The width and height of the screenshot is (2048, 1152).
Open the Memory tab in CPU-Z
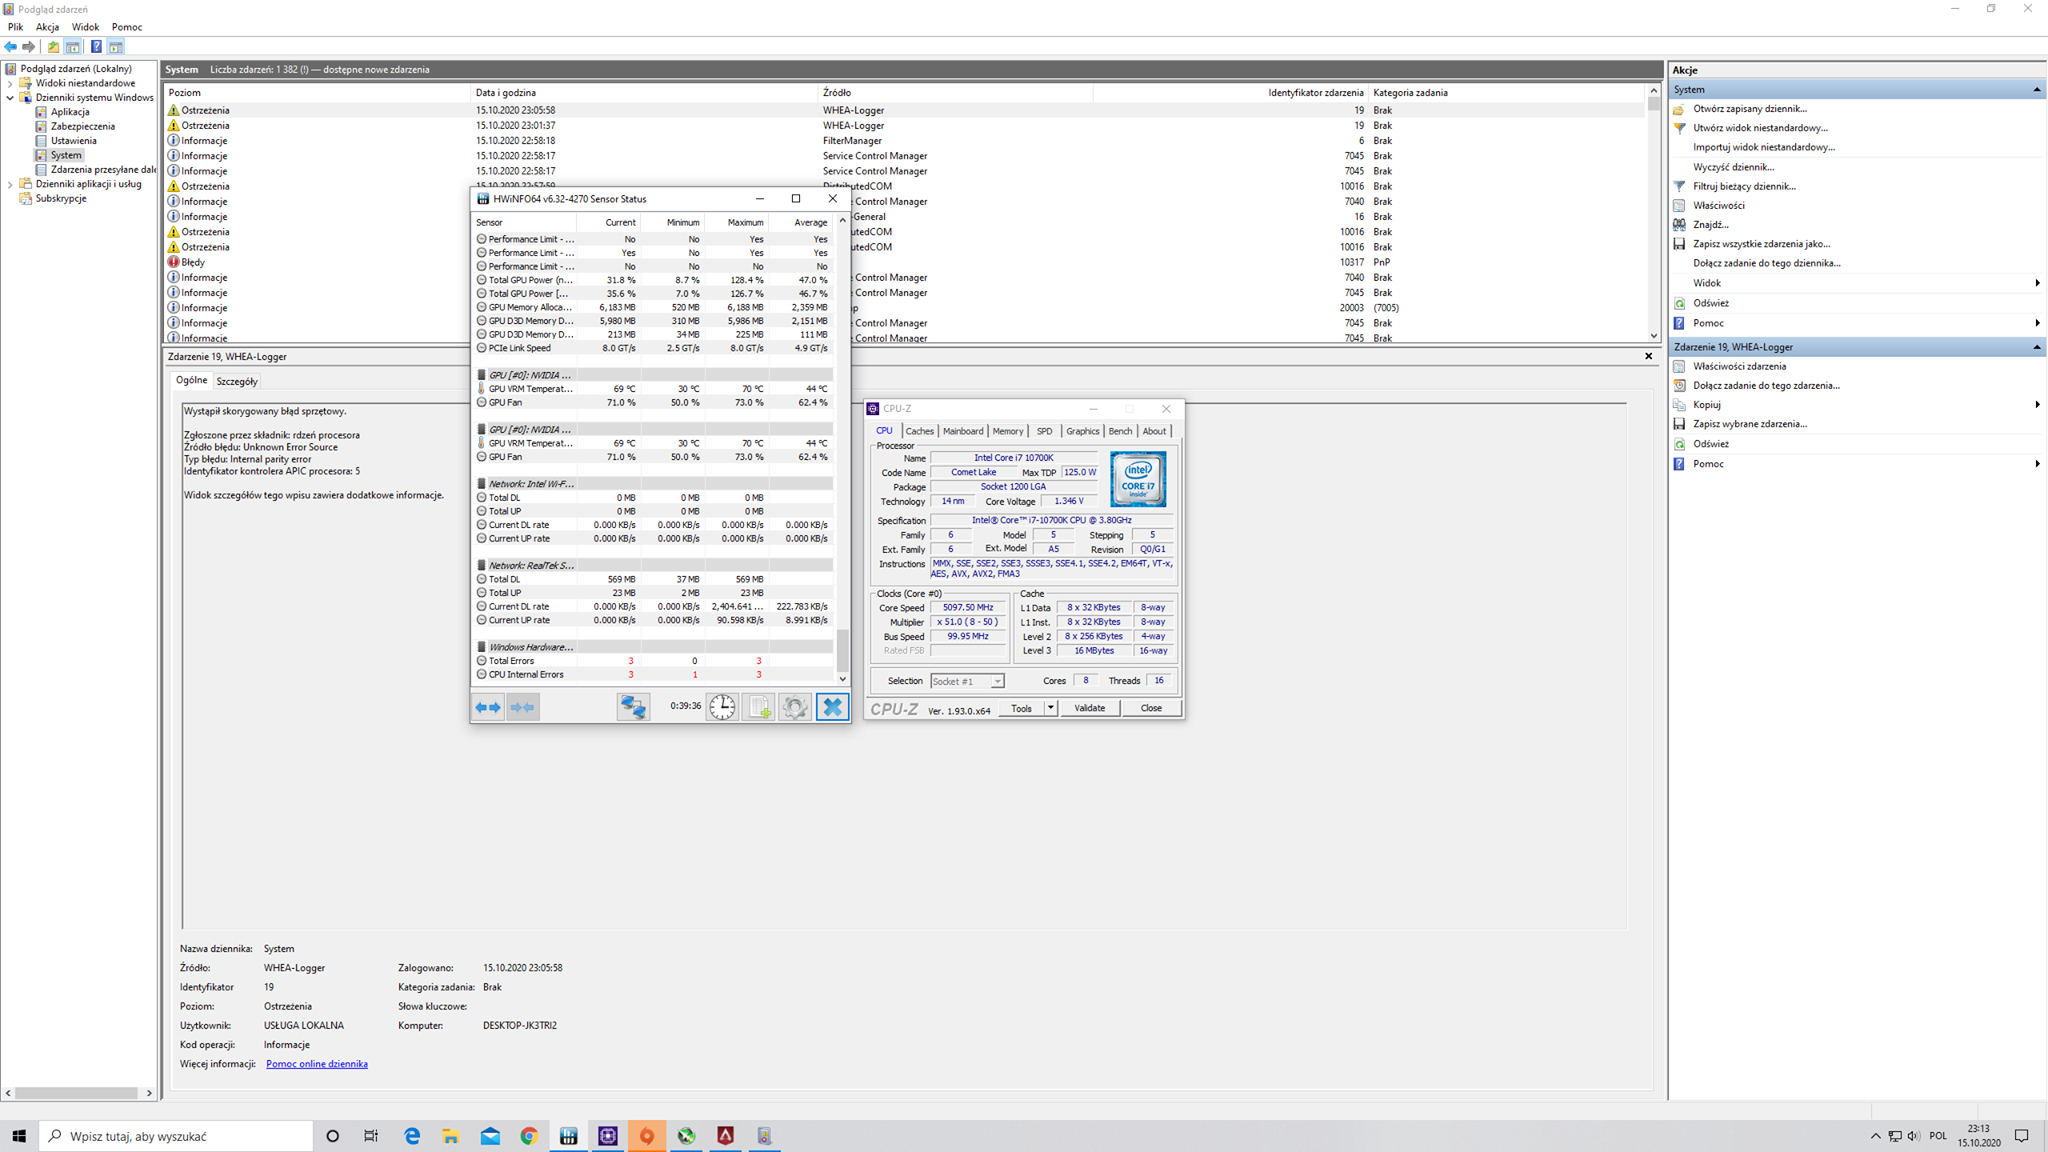1007,431
